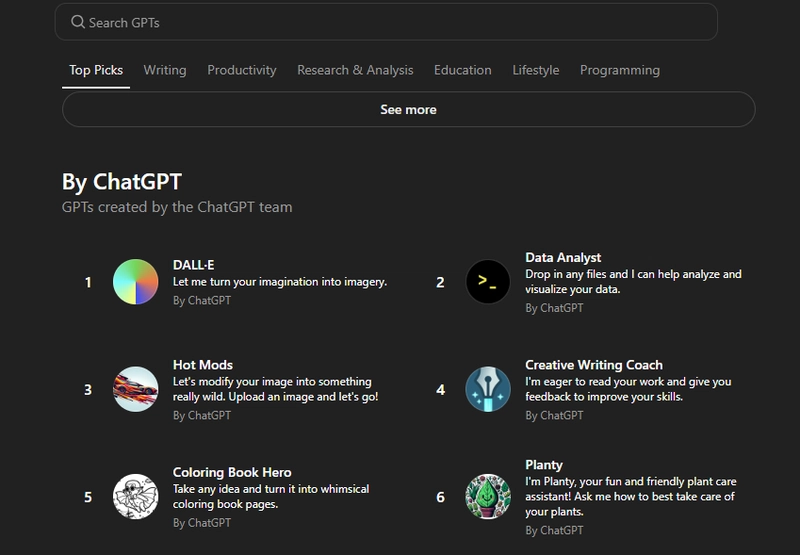The width and height of the screenshot is (800, 555).
Task: Click 'Drop in any files' description text
Action: click(x=633, y=282)
